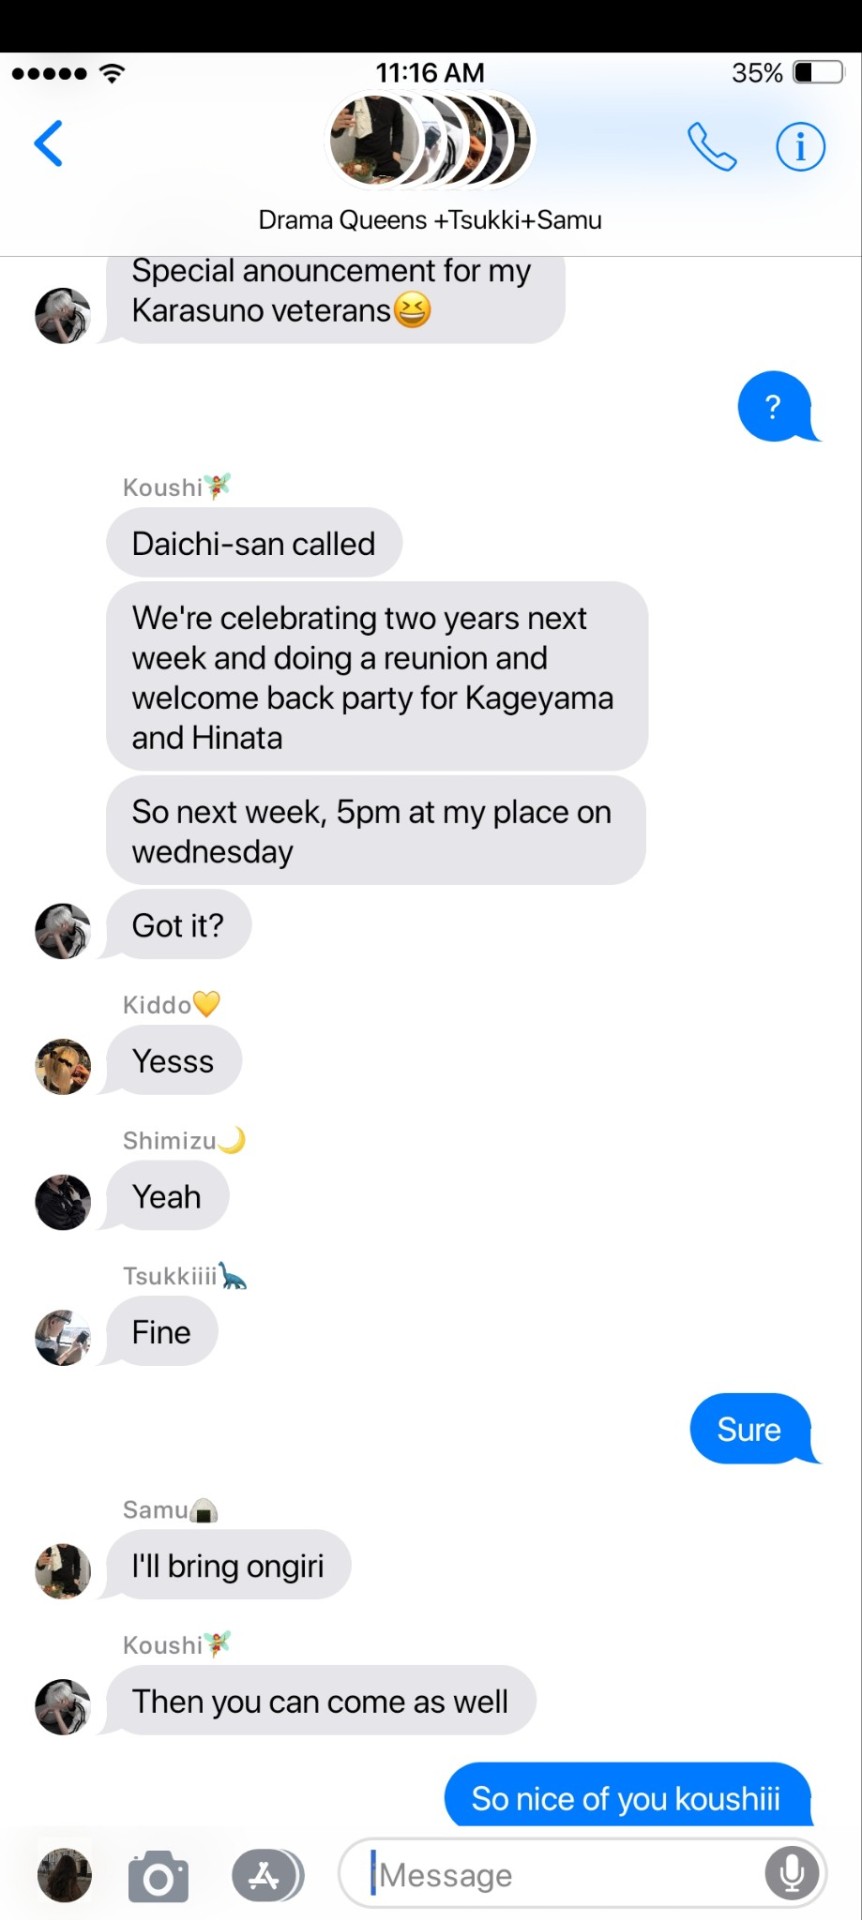
Task: Open the App Store apps icon
Action: 267,1876
